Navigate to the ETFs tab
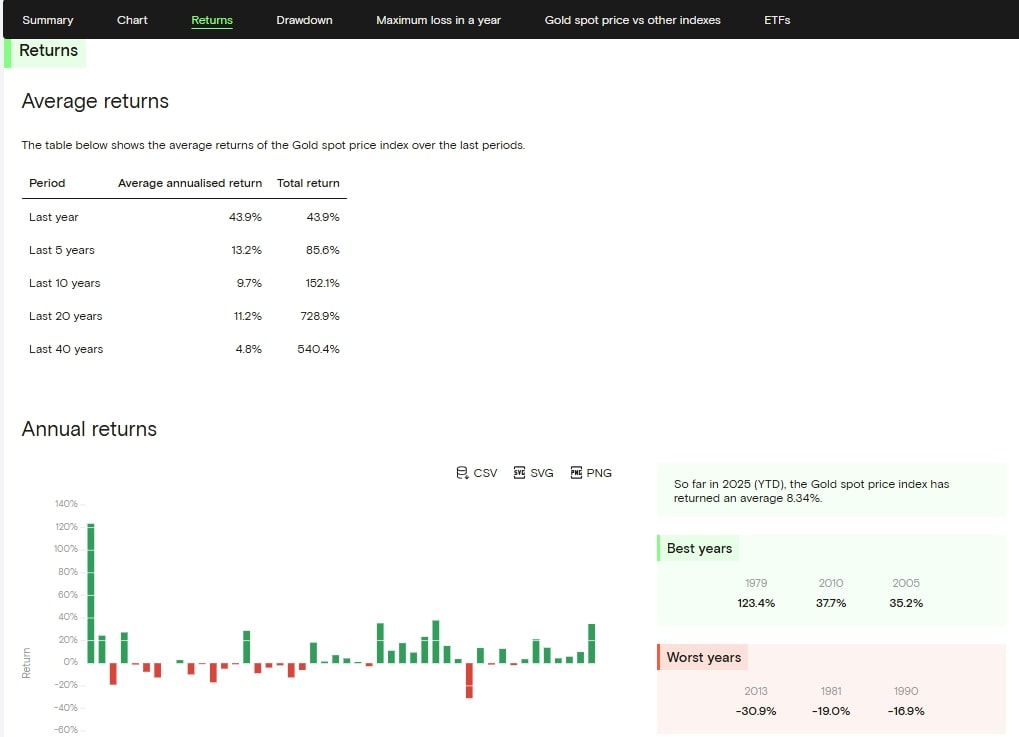 777,20
